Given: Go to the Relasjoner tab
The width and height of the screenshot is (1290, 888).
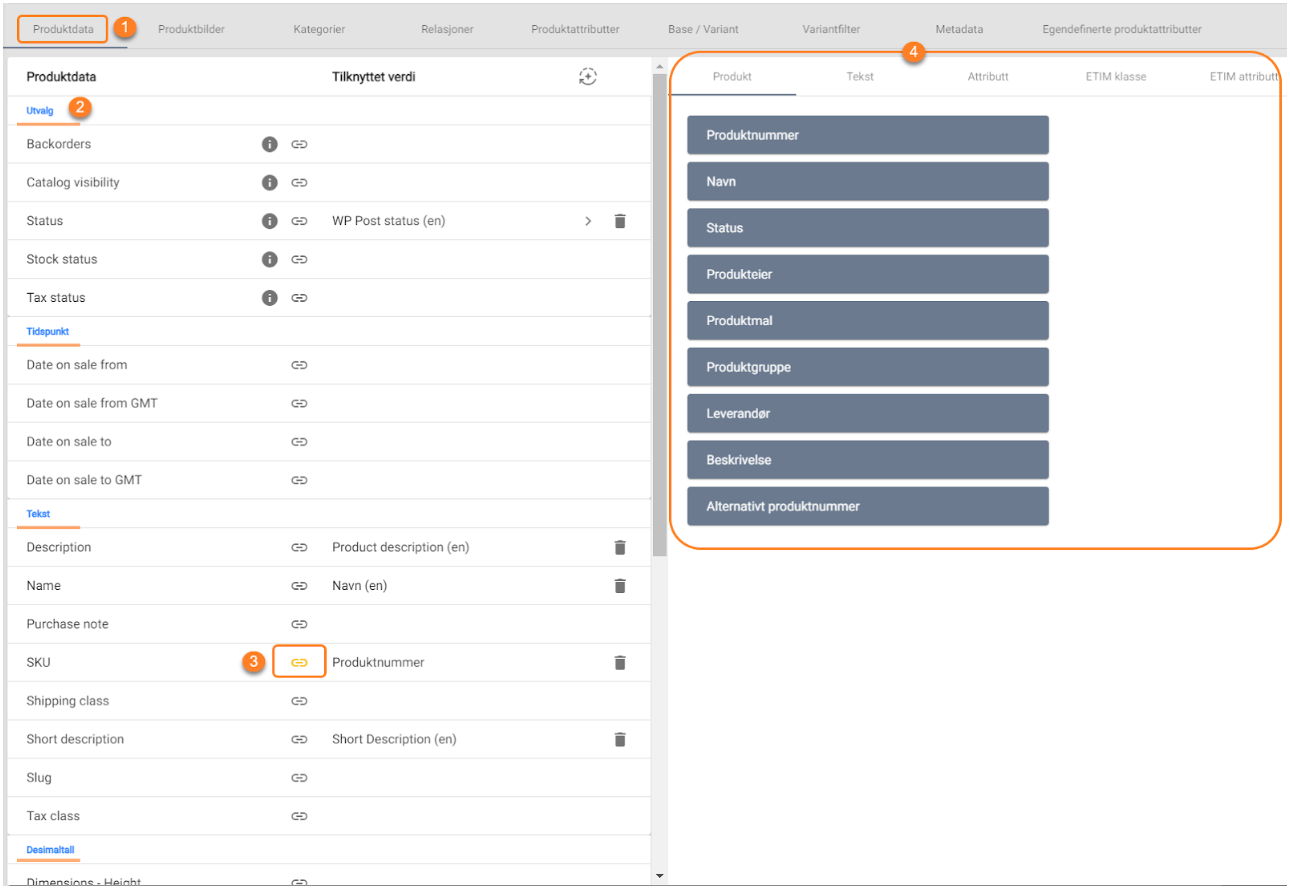Looking at the screenshot, I should click(x=447, y=29).
